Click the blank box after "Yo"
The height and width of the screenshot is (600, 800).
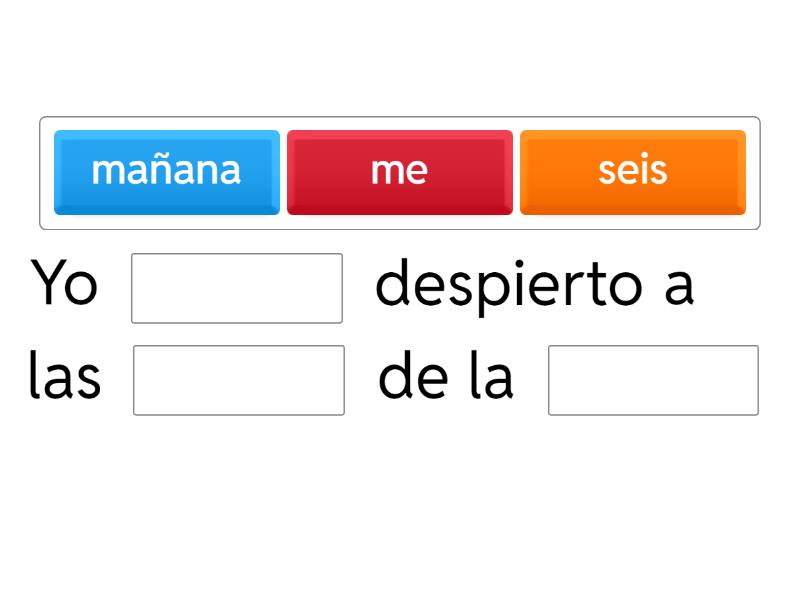tap(237, 288)
